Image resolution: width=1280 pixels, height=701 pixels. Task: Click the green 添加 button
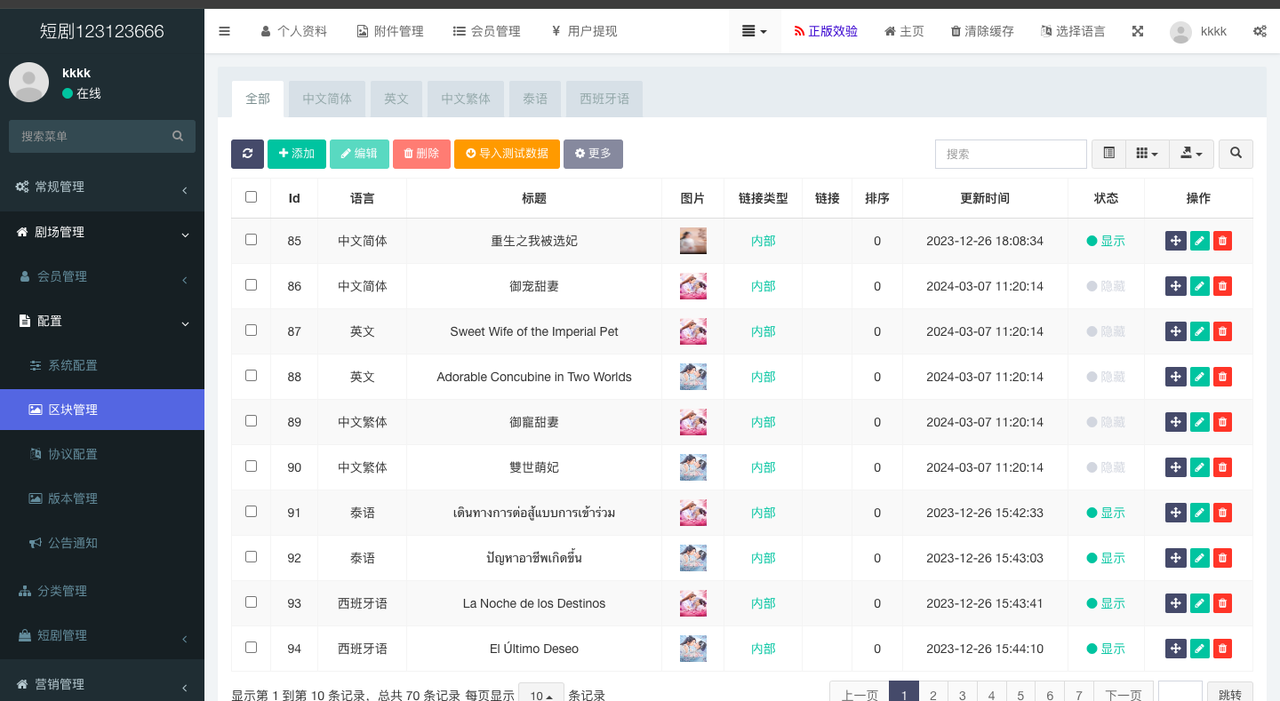[x=297, y=154]
